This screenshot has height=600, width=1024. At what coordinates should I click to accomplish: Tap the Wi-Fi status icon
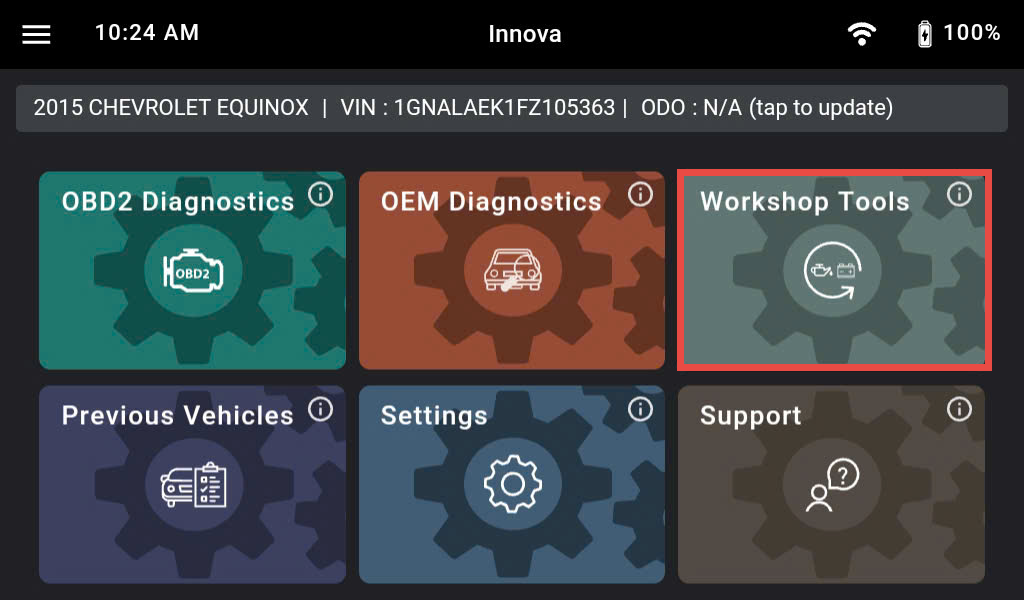coord(862,33)
